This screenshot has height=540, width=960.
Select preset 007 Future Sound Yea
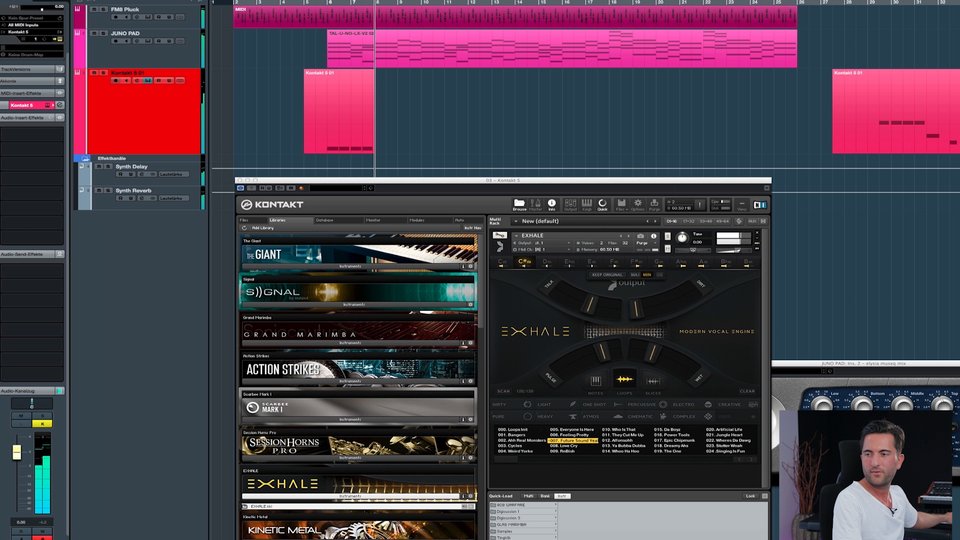click(x=573, y=441)
